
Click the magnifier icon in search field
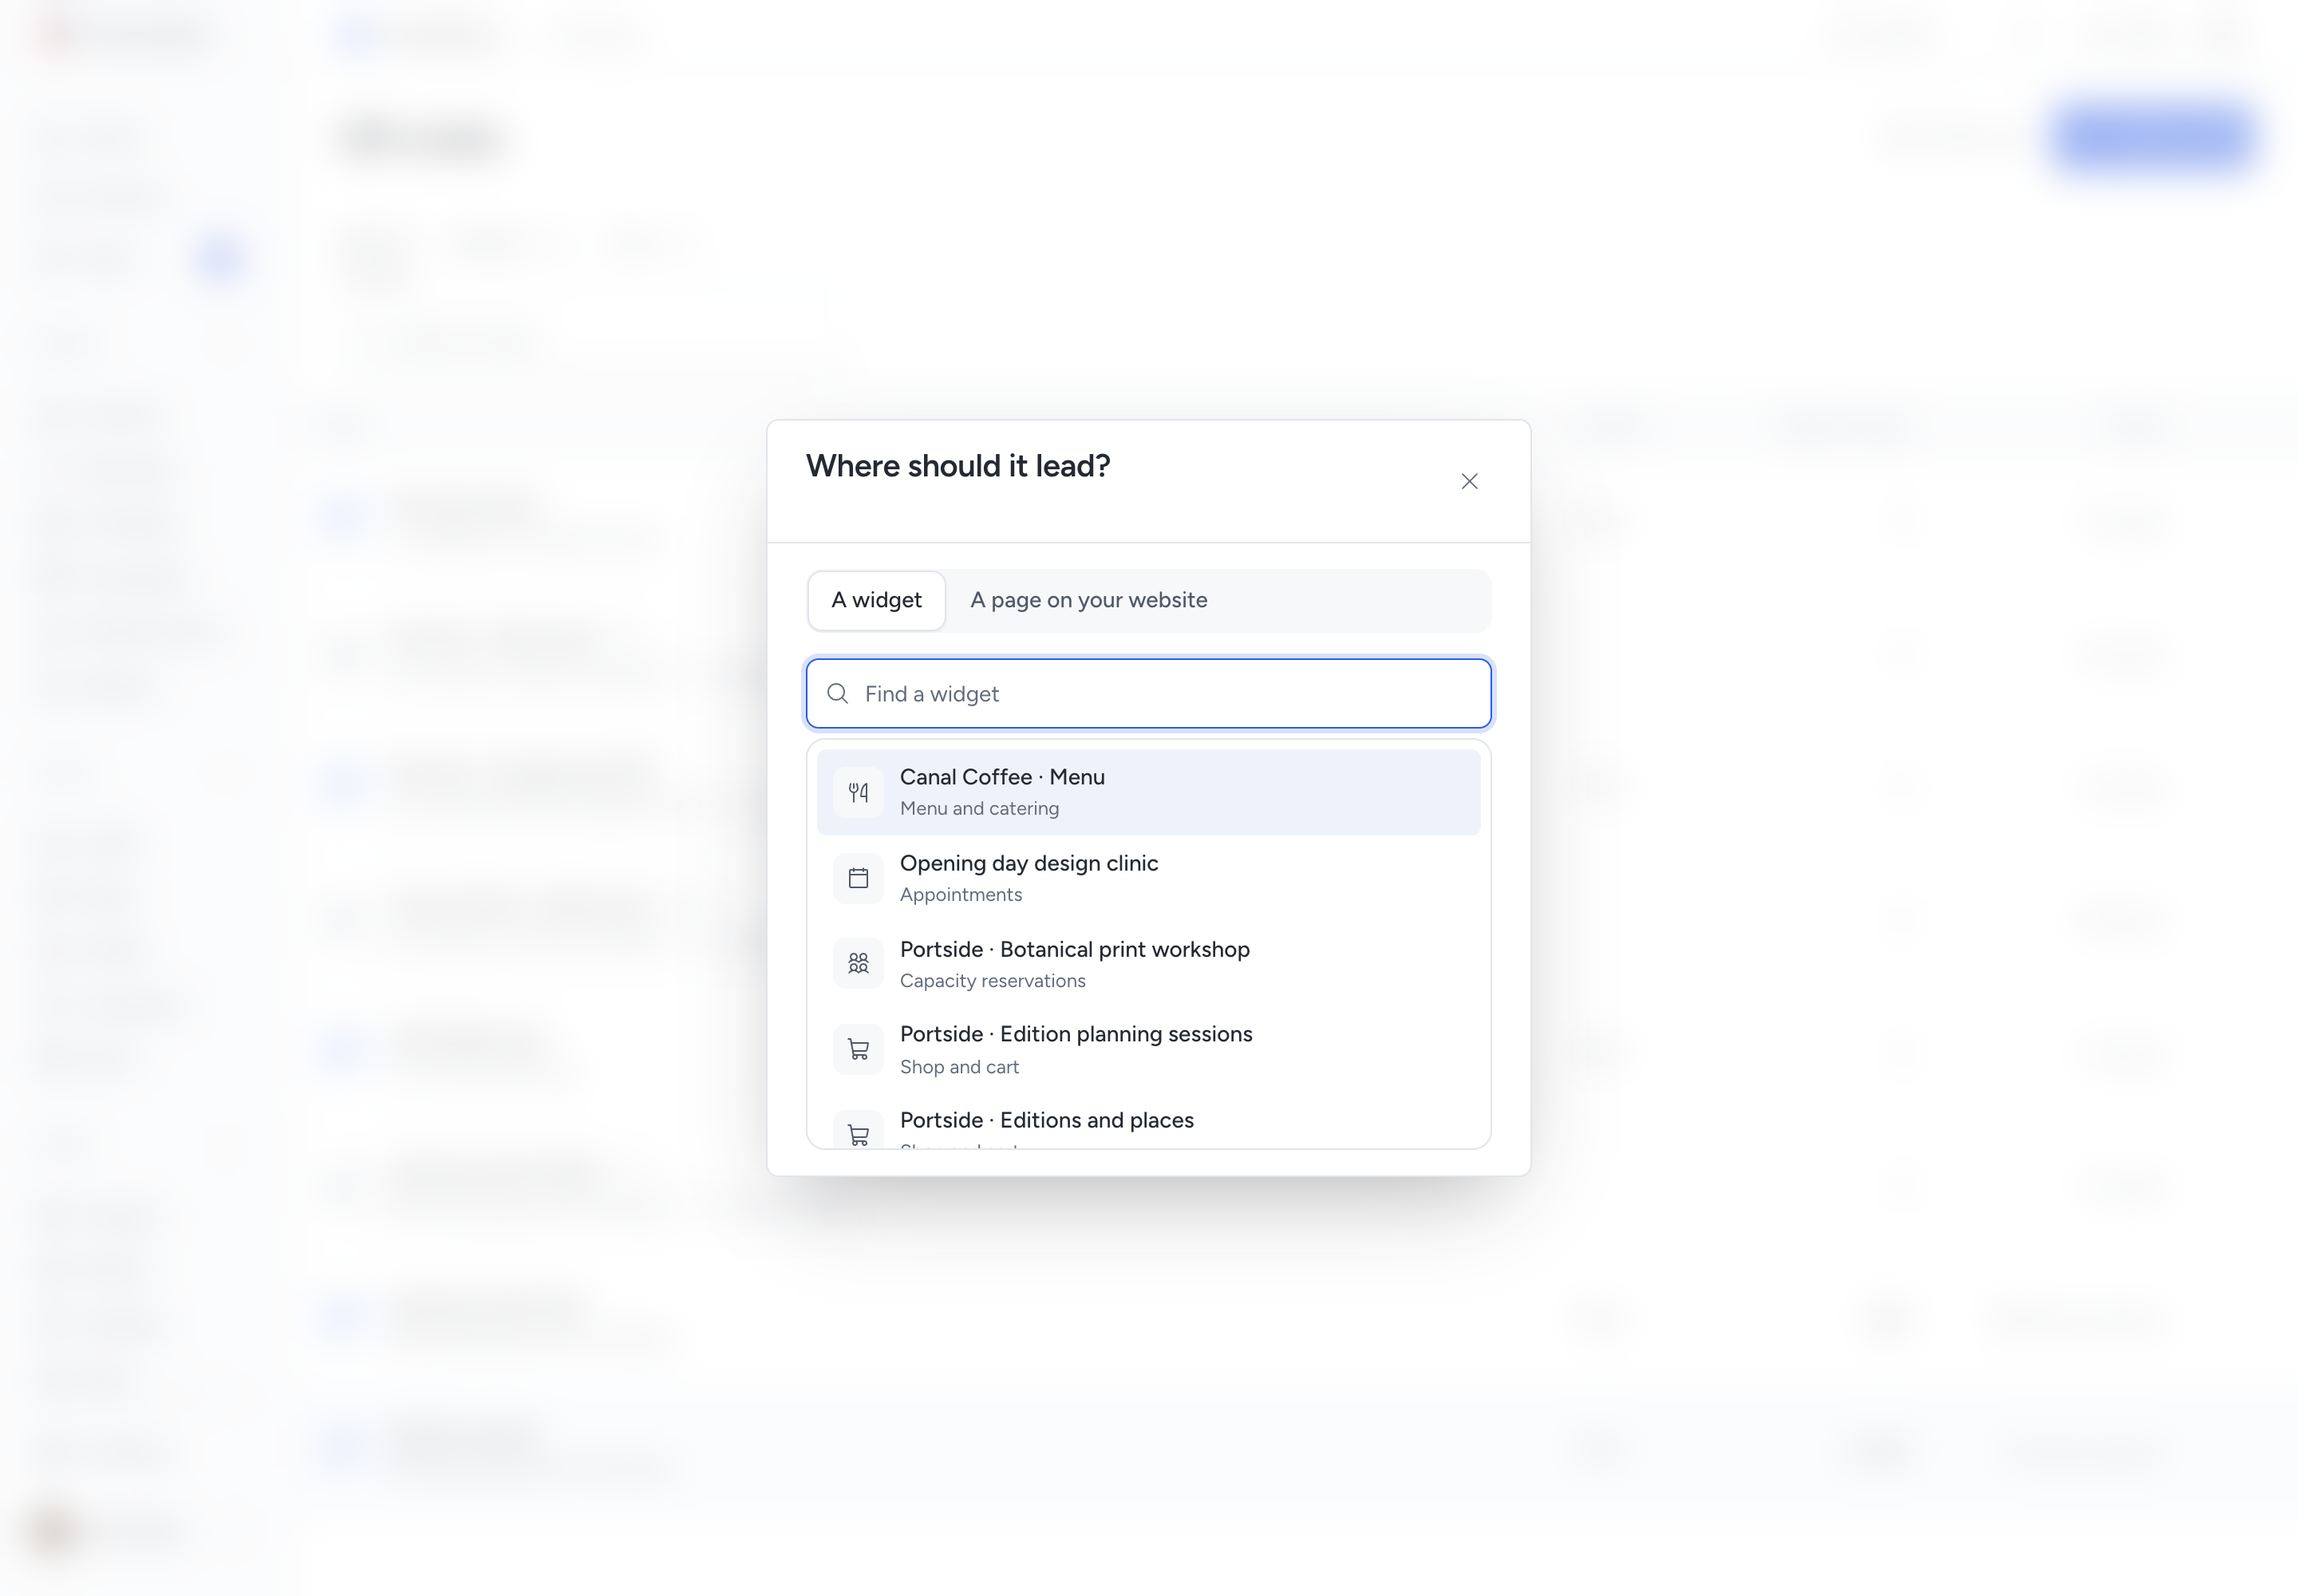pyautogui.click(x=838, y=693)
